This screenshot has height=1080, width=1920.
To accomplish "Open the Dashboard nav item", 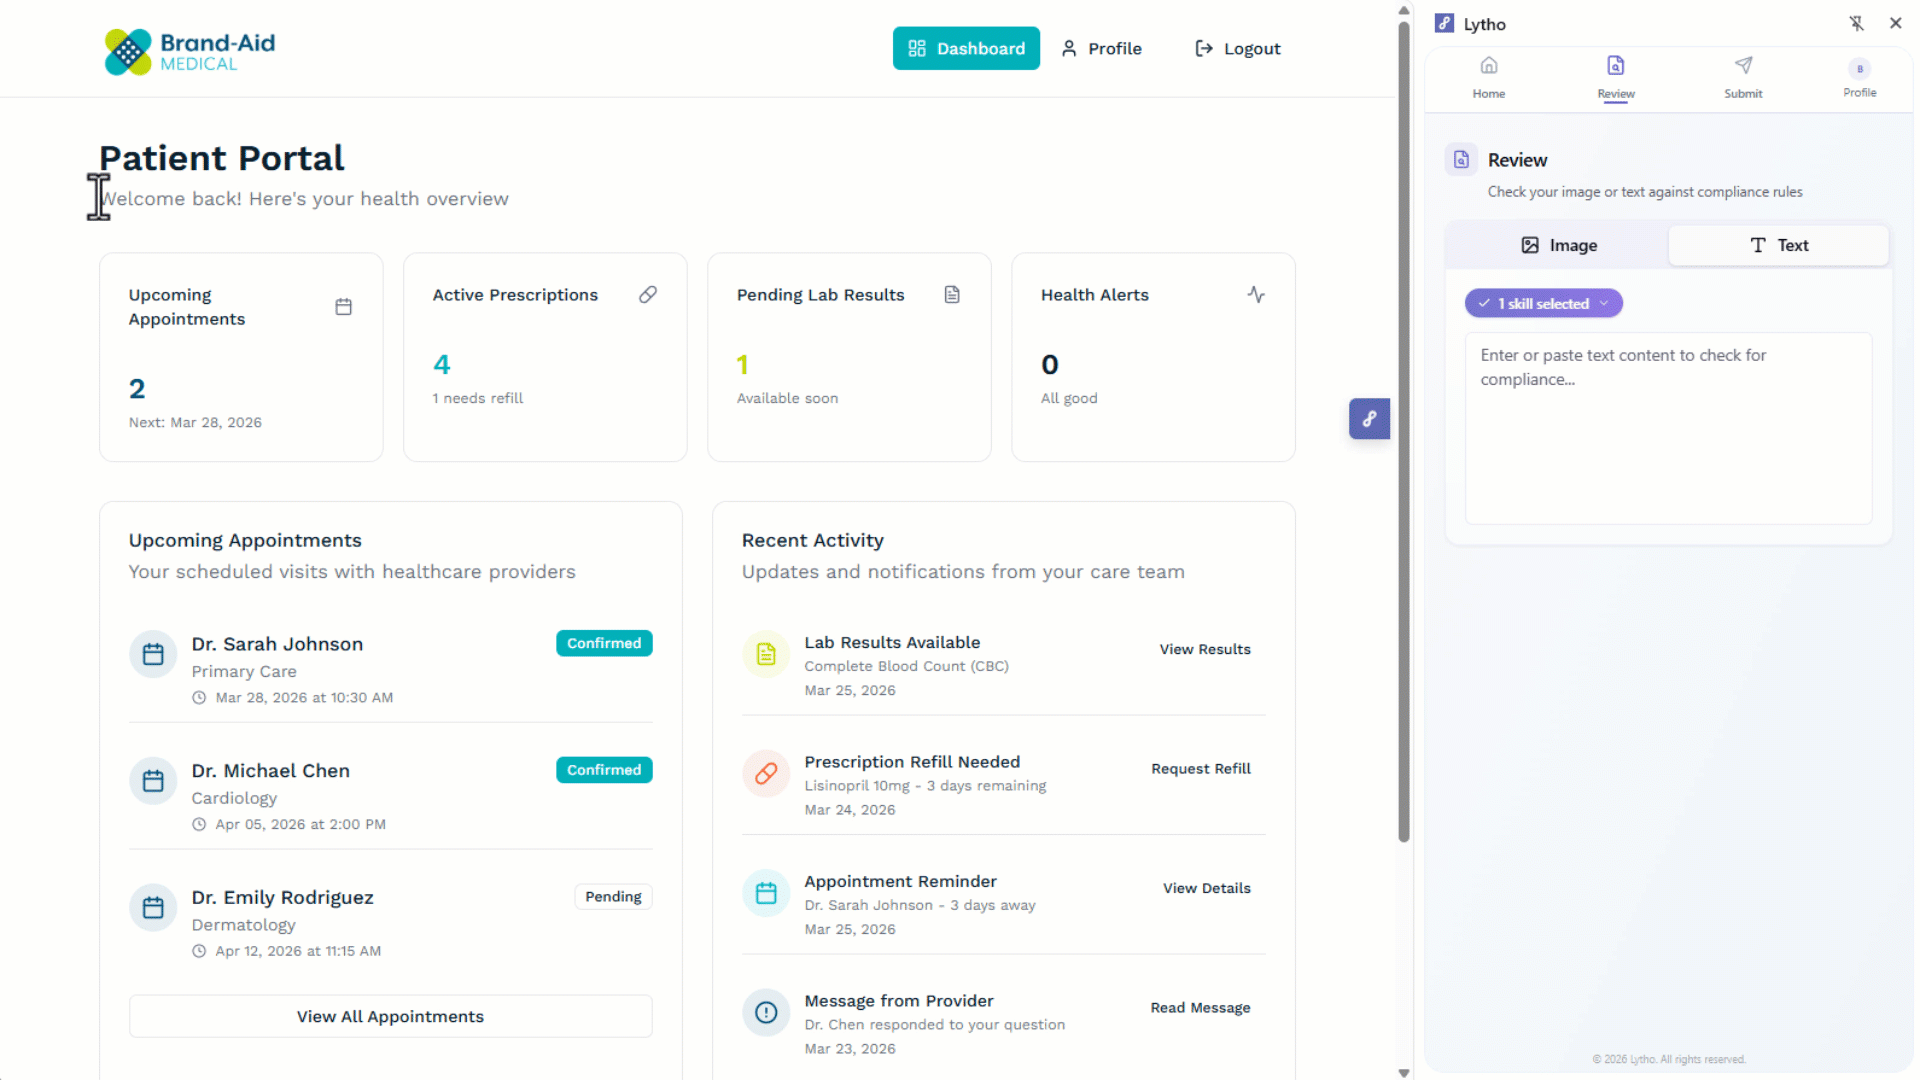I will 966,49.
